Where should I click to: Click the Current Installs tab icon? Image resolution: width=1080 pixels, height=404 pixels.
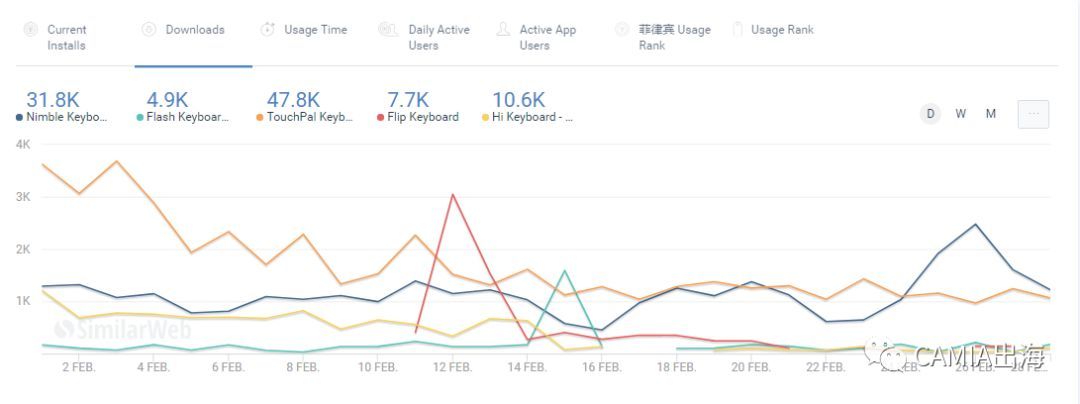pos(30,30)
